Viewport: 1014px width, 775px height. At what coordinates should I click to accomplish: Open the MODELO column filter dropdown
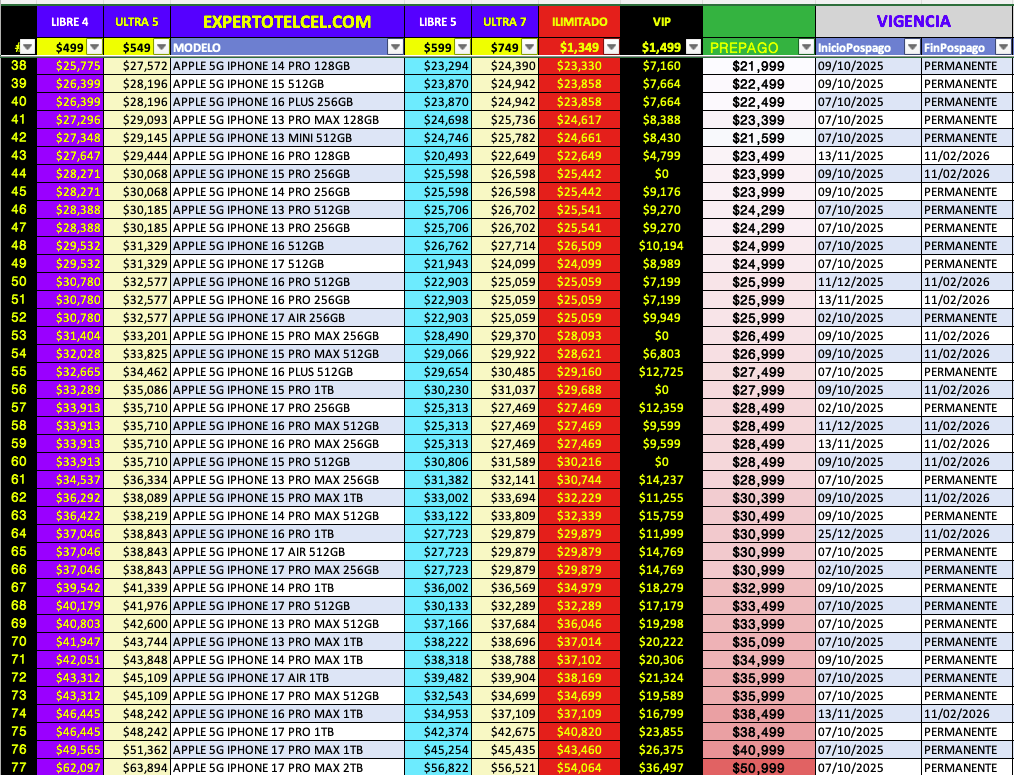[x=395, y=47]
